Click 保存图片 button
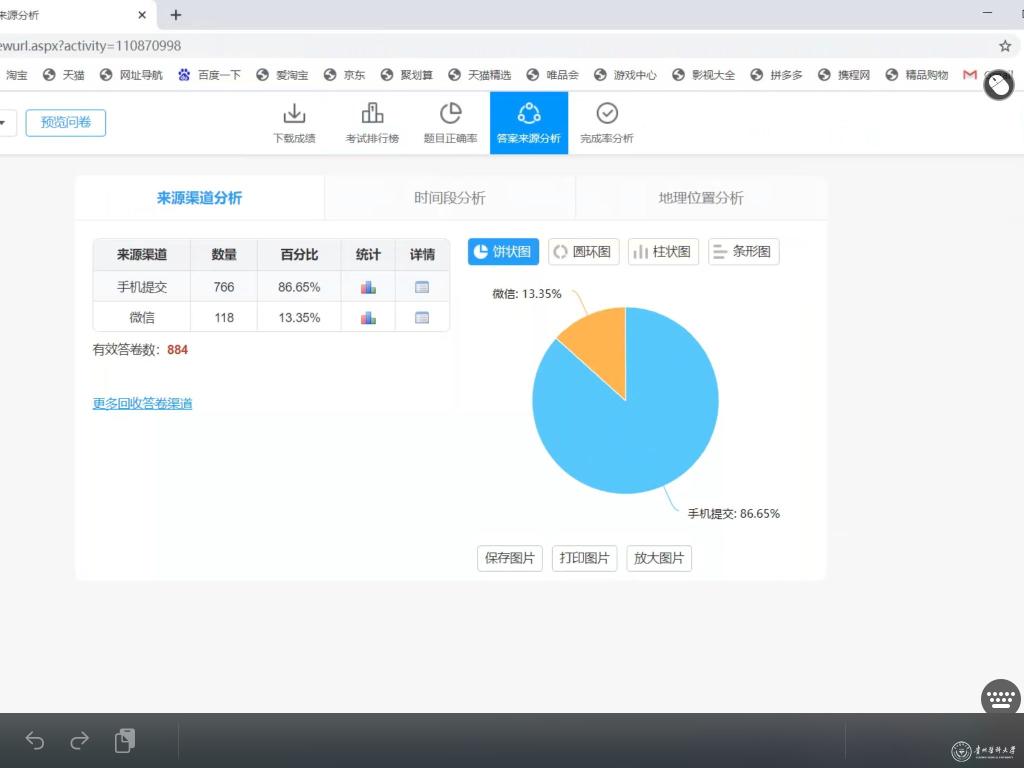Viewport: 1024px width, 768px height. 509,558
